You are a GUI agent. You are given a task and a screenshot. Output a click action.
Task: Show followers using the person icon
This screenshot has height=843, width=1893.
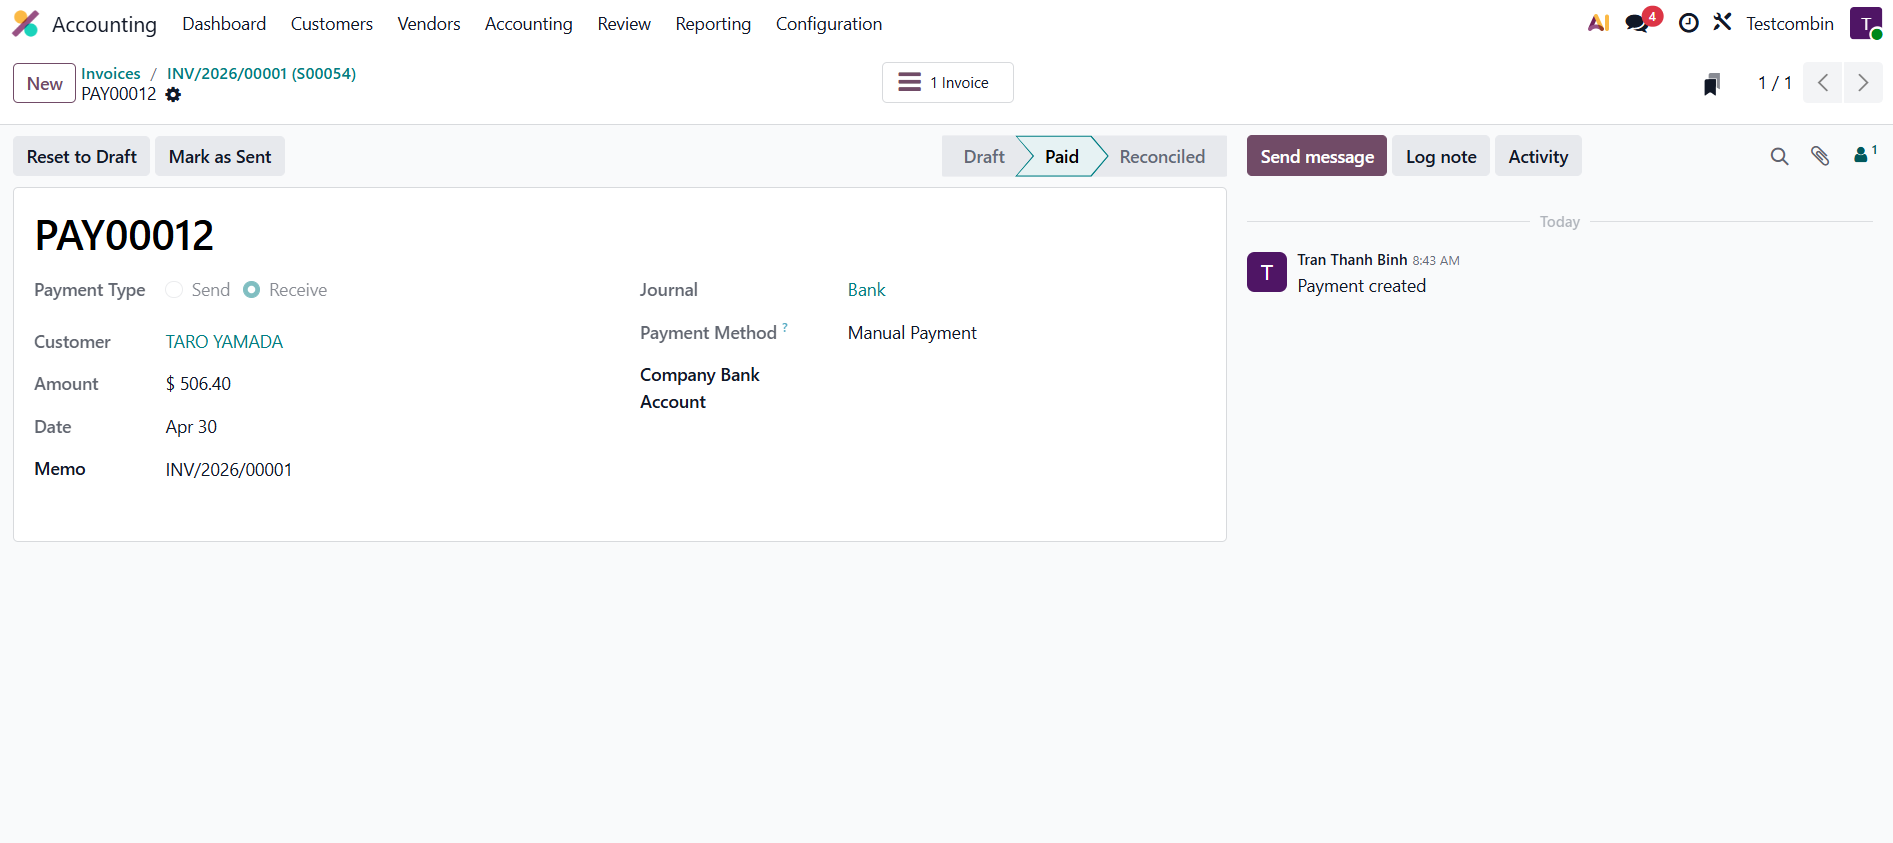(1862, 155)
